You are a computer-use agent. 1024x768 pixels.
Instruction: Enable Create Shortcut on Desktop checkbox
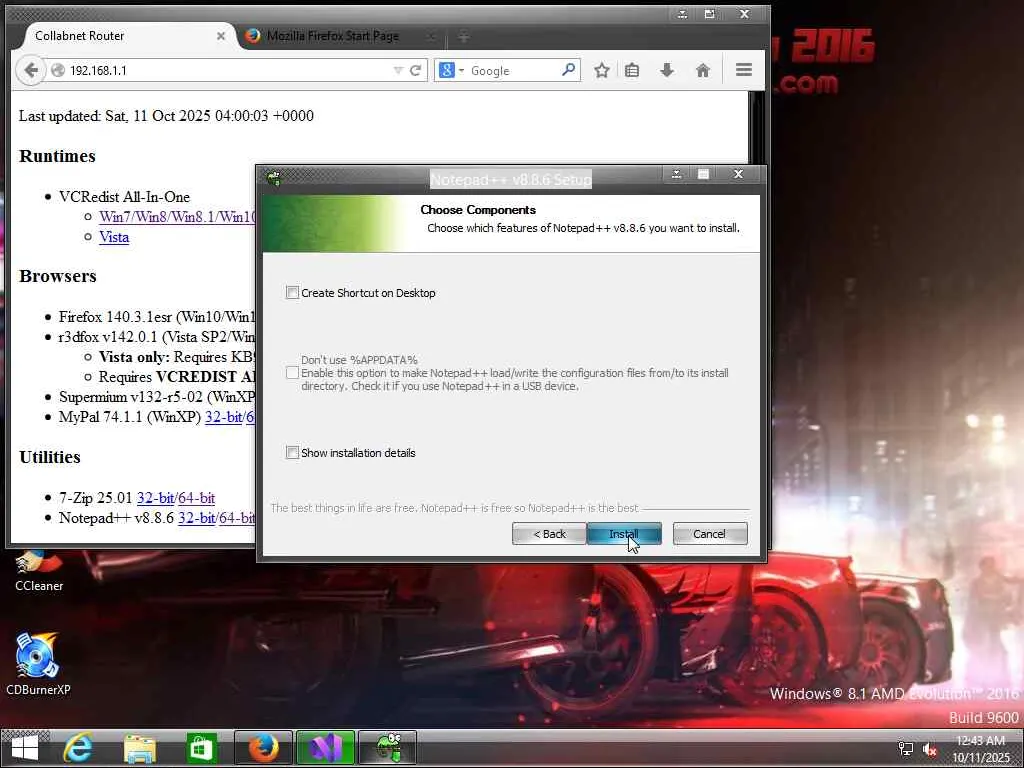292,293
